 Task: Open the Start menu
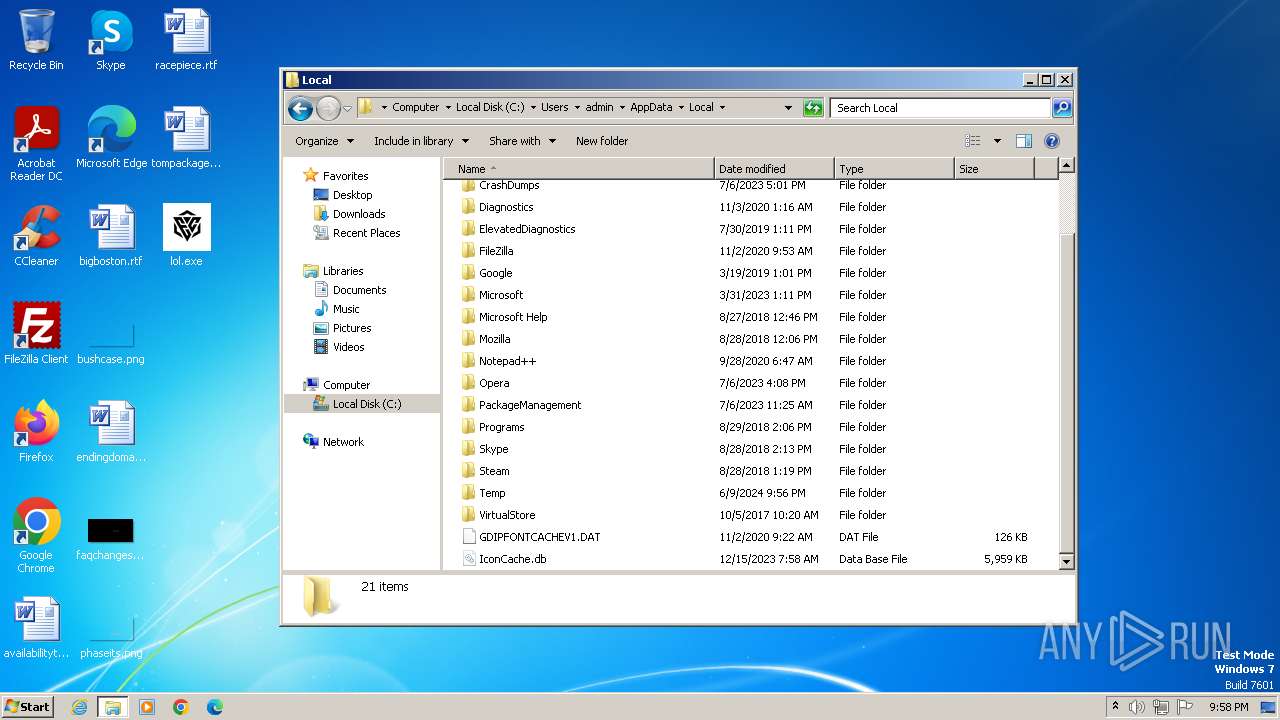(x=27, y=707)
